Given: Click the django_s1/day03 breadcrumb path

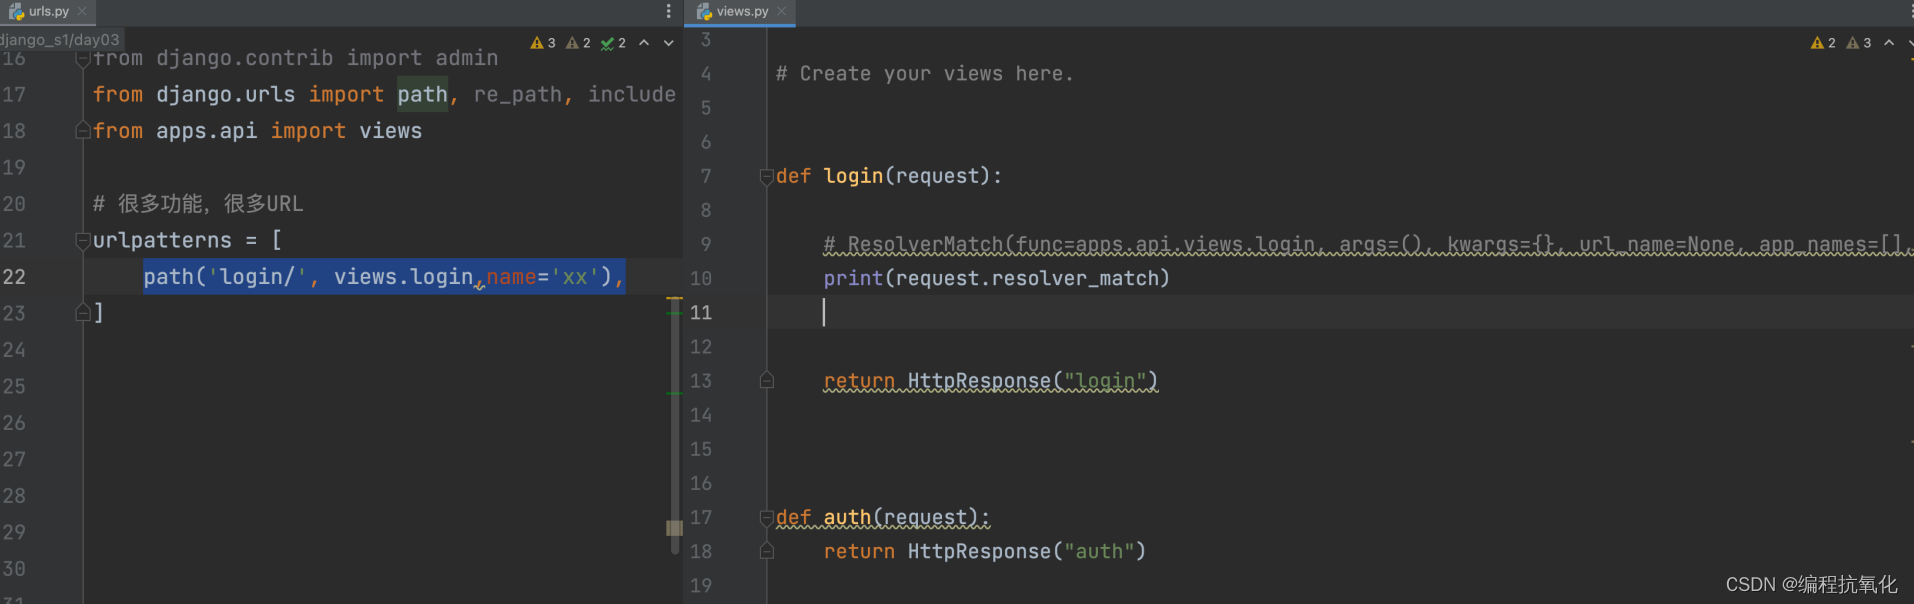Looking at the screenshot, I should 60,40.
